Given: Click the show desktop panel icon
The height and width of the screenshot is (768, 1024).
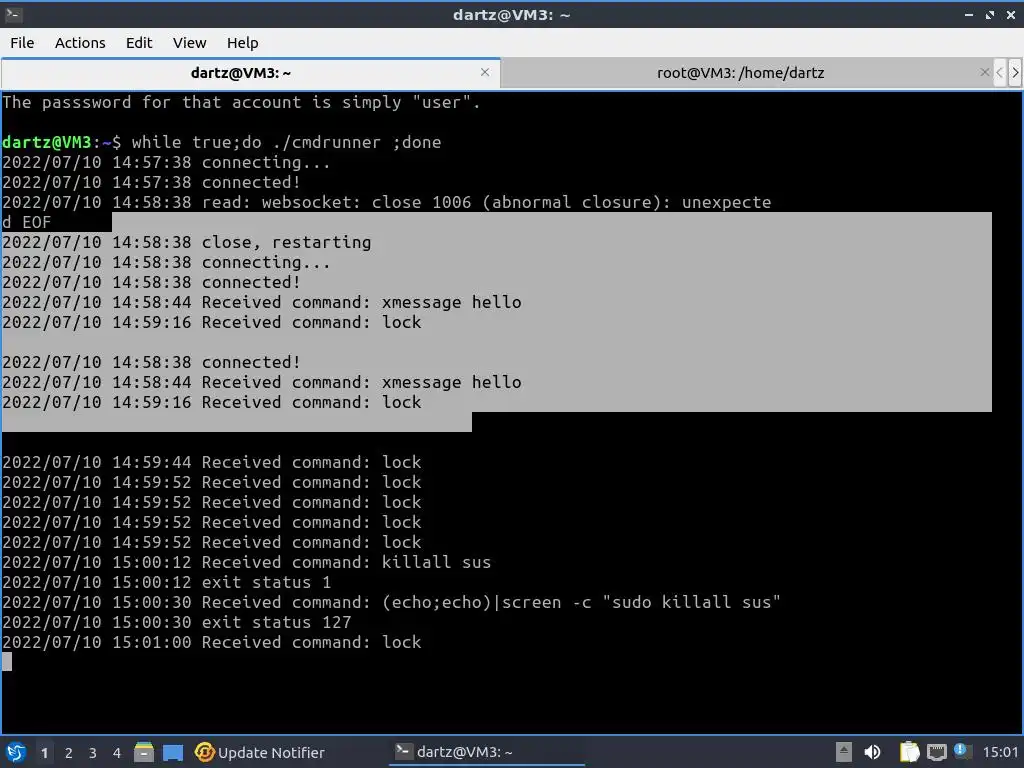Looking at the screenshot, I should 173,752.
